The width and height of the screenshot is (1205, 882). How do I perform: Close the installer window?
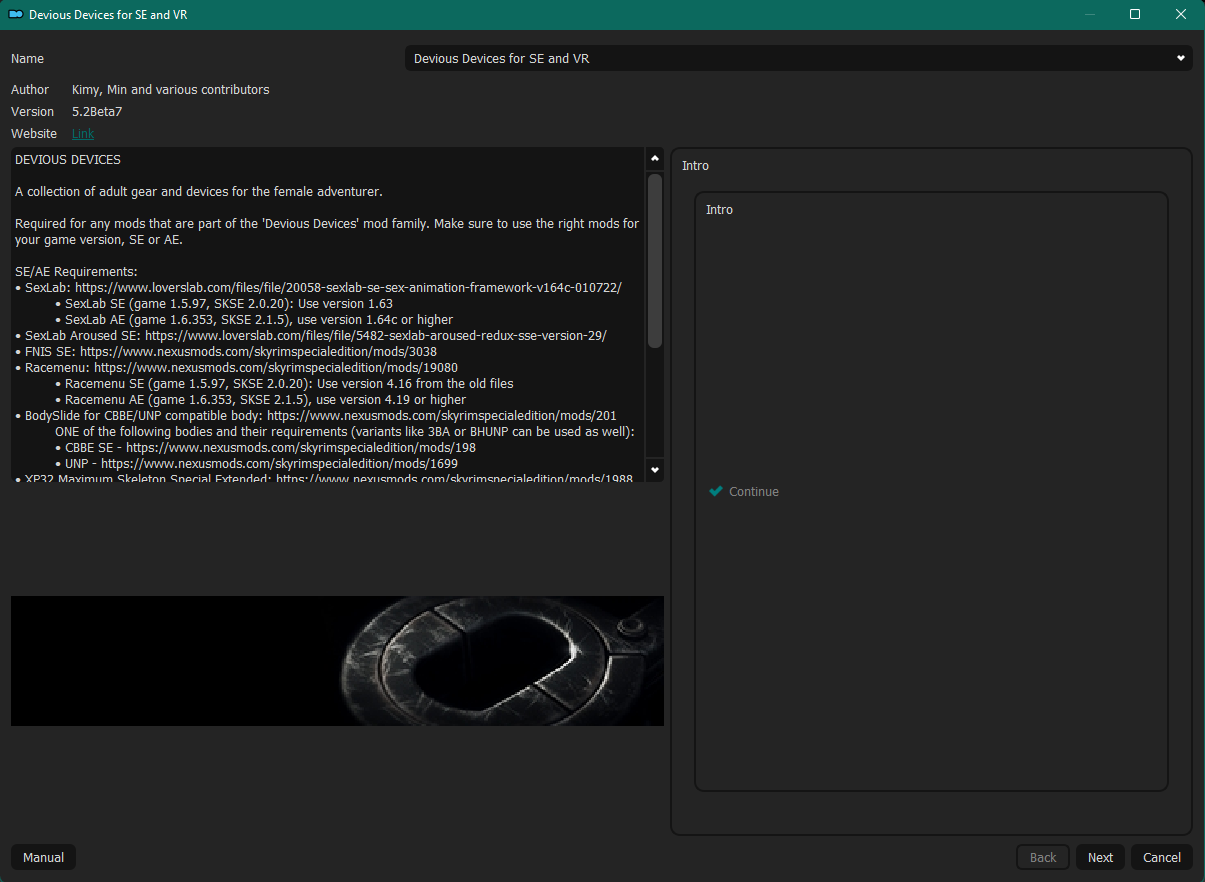click(x=1181, y=15)
